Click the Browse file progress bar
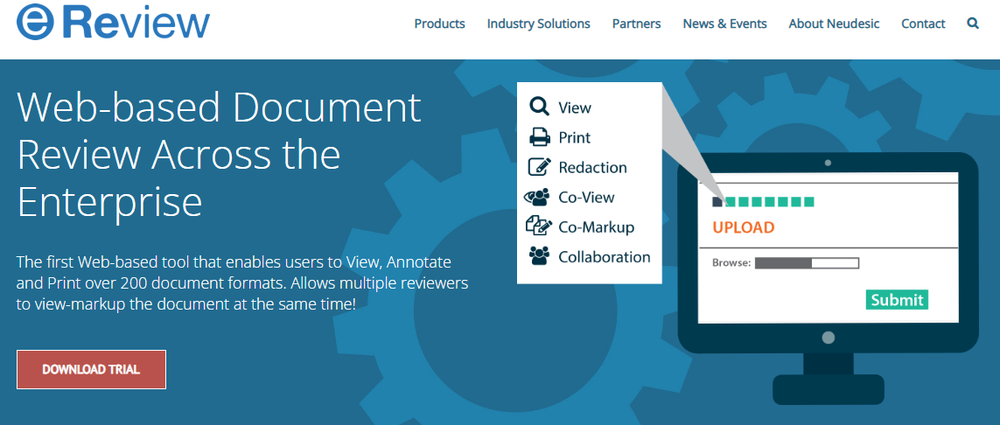The image size is (1000, 425). [x=807, y=263]
